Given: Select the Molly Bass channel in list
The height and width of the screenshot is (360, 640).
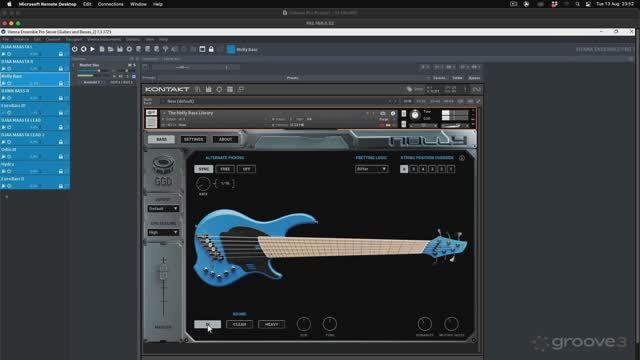Looking at the screenshot, I should 35,80.
